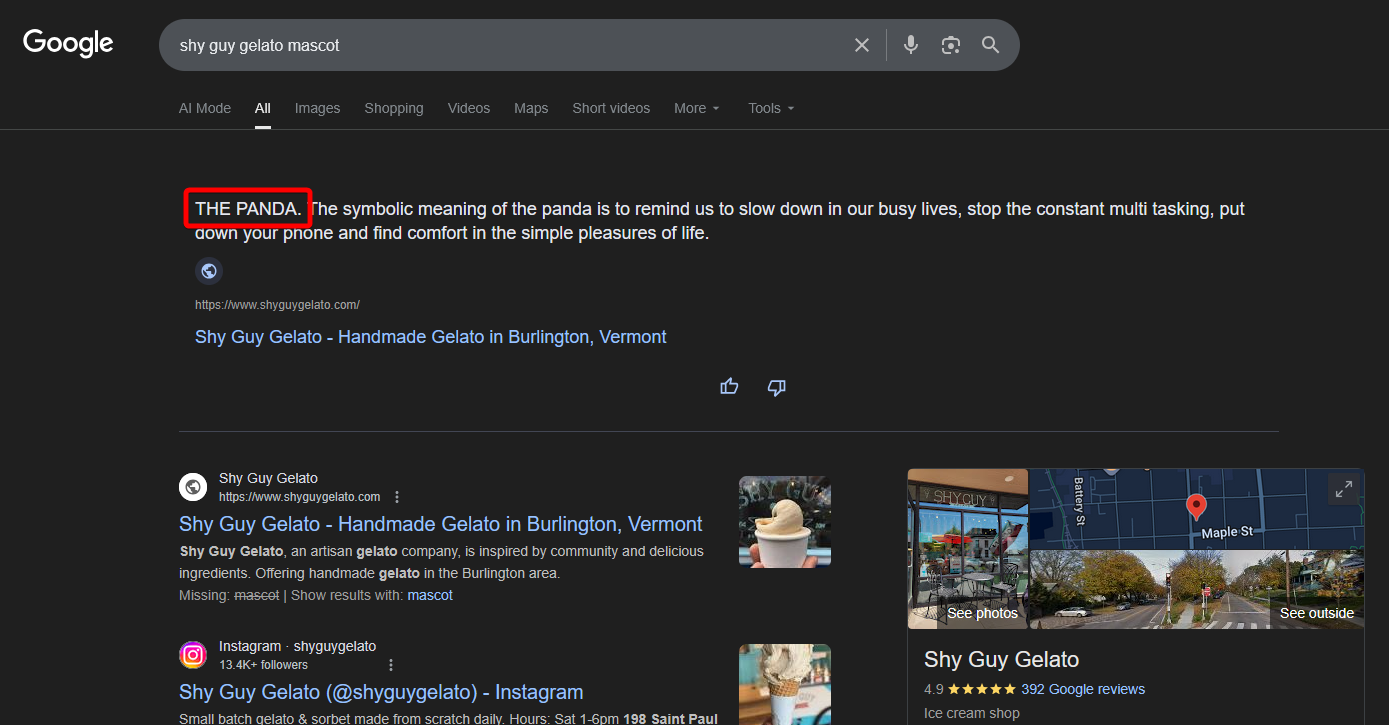Switch to Shopping tab
The width and height of the screenshot is (1389, 725).
(x=394, y=108)
